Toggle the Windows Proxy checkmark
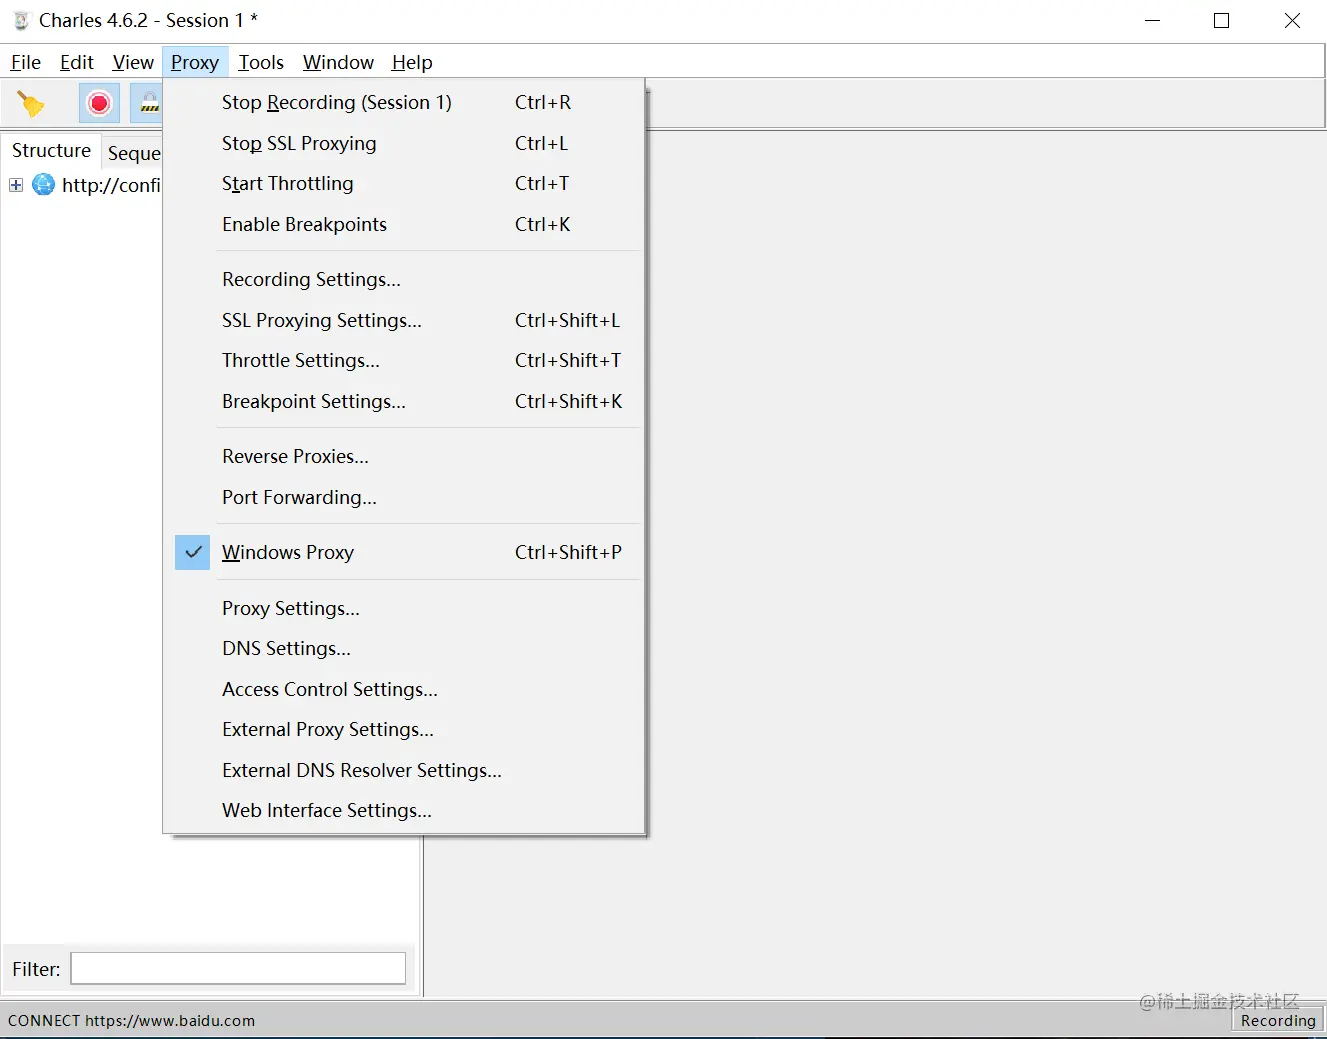 [x=193, y=552]
